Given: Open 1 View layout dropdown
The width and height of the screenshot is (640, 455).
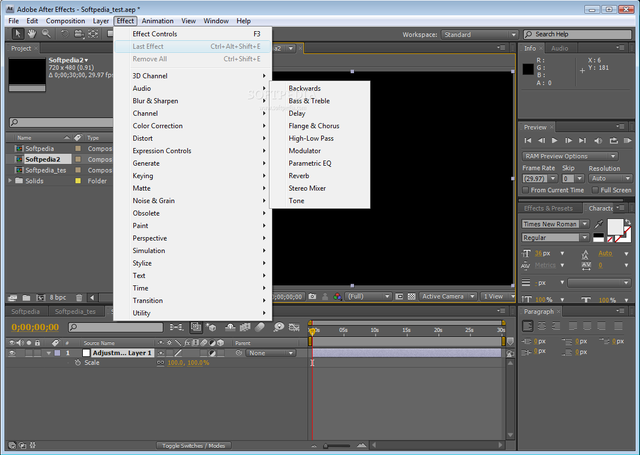Looking at the screenshot, I should coord(497,297).
